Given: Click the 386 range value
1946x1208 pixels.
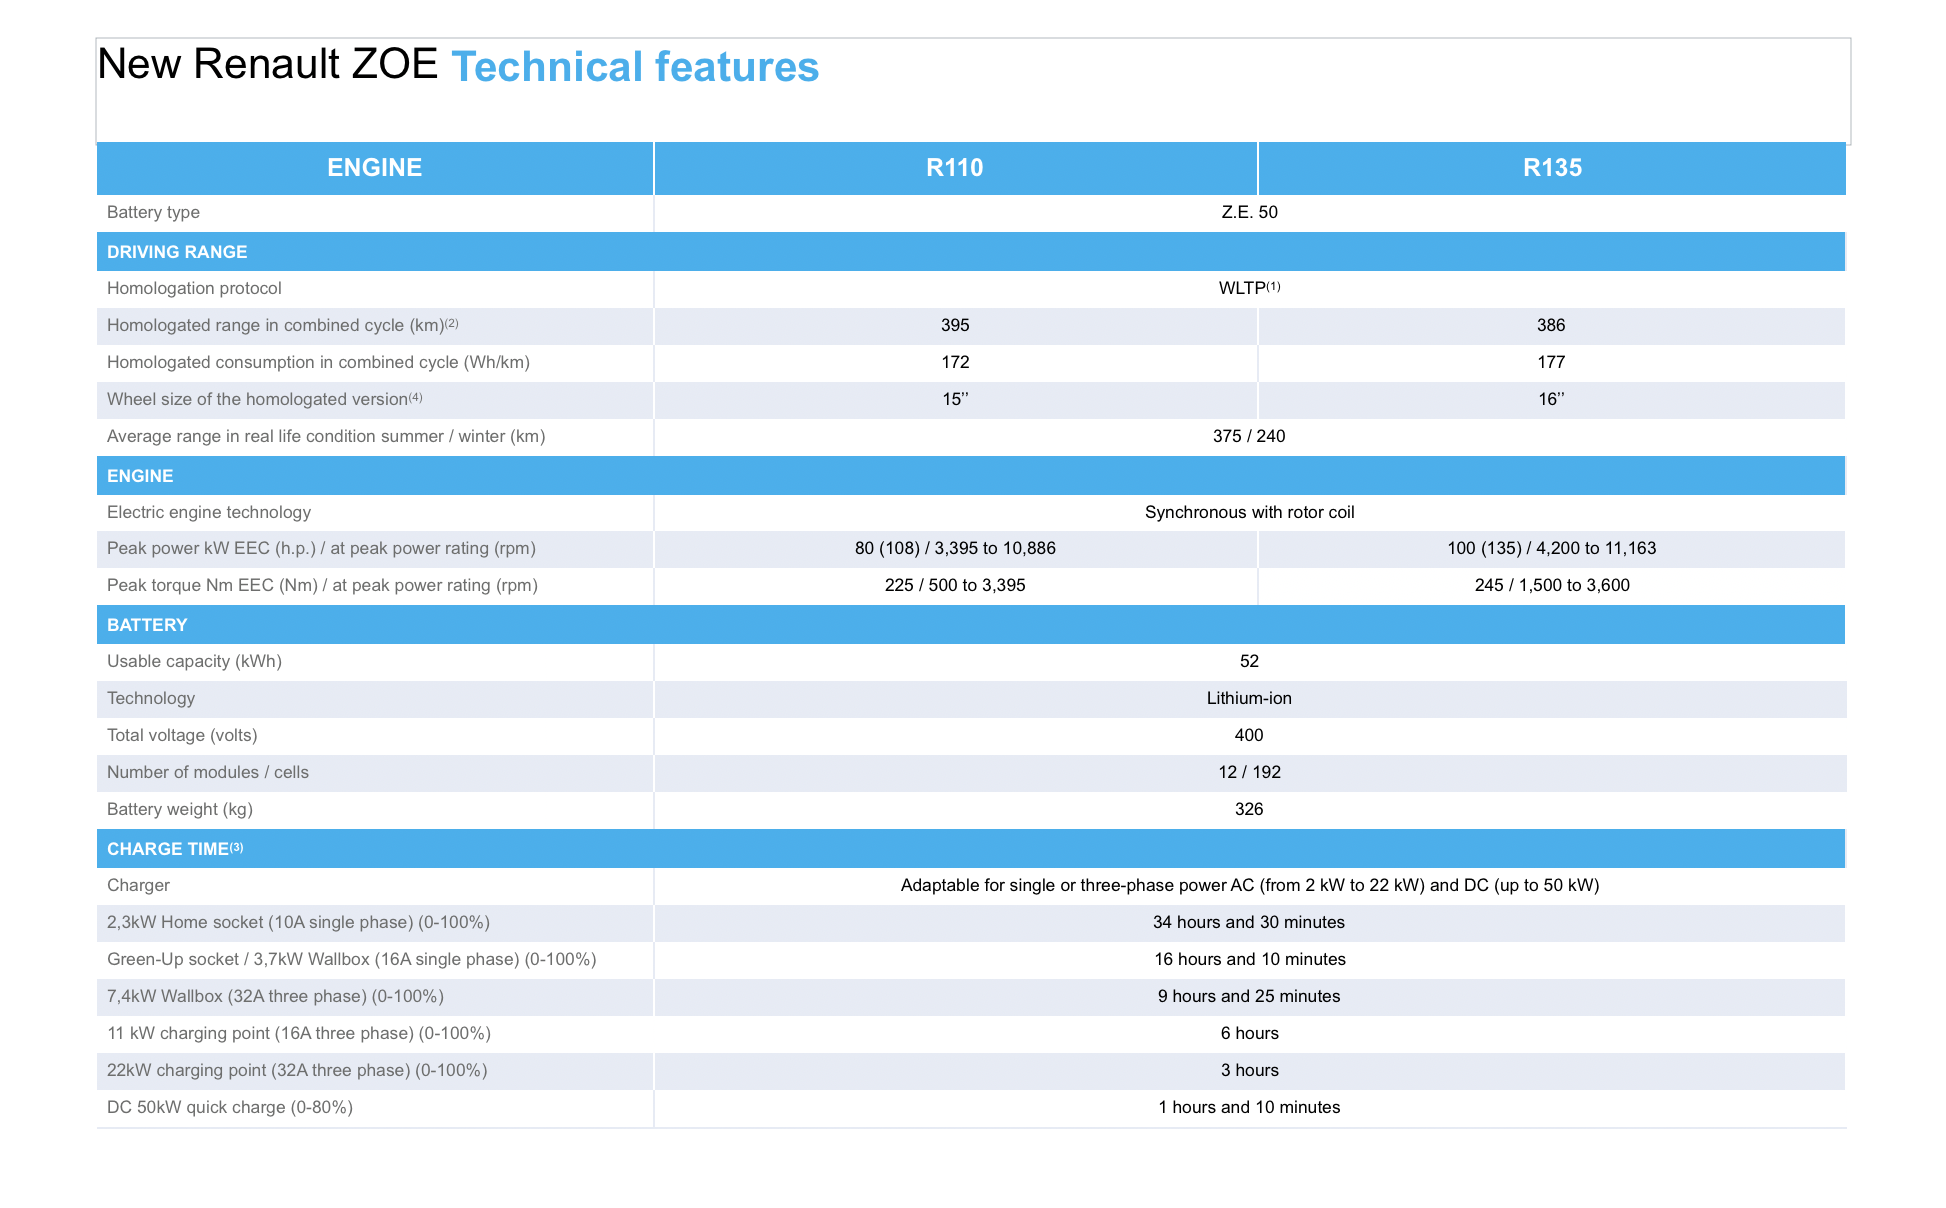Looking at the screenshot, I should coord(1551,325).
